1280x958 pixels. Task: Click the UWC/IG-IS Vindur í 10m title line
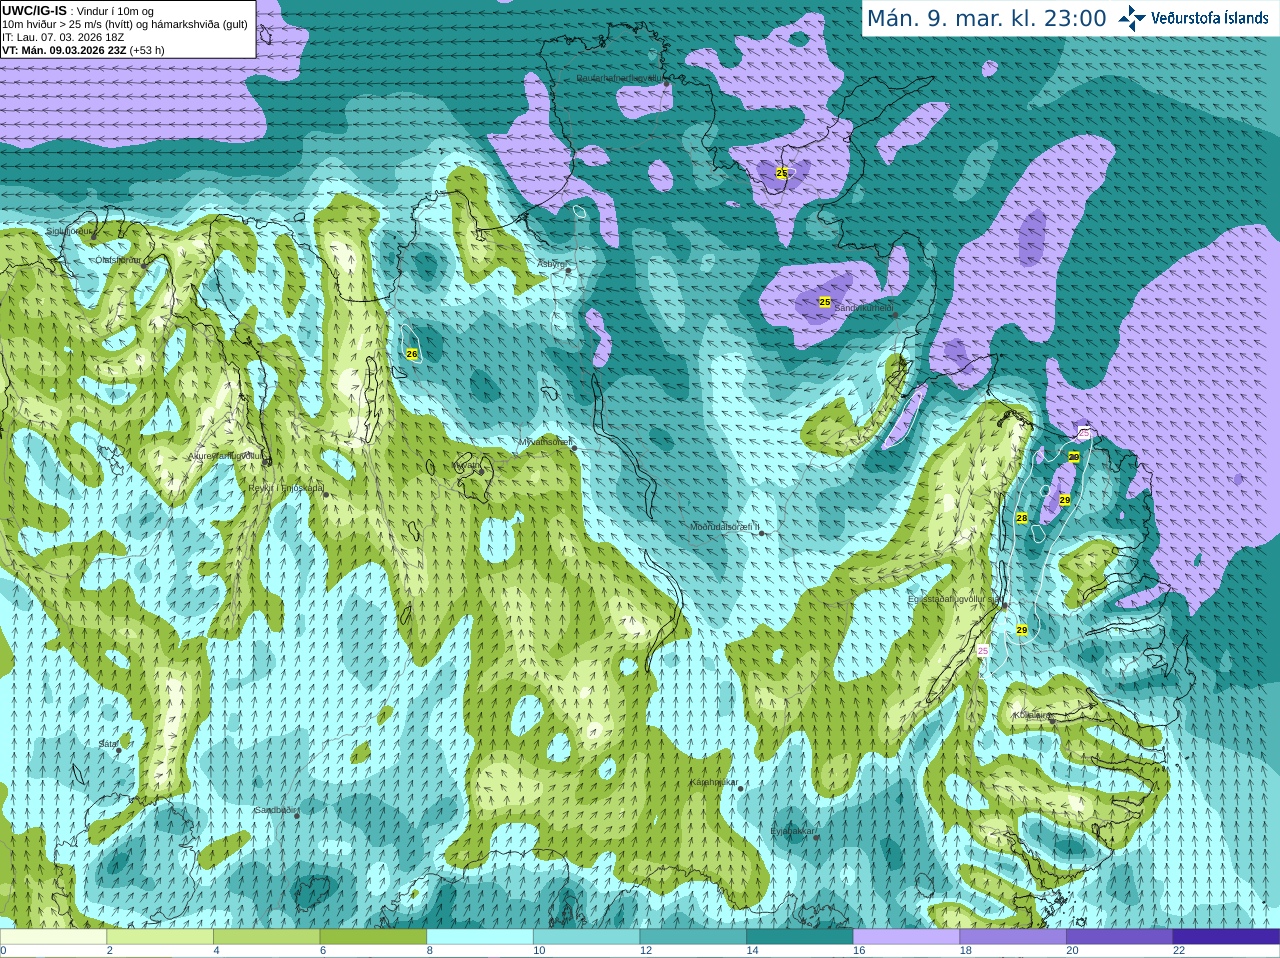(x=78, y=10)
